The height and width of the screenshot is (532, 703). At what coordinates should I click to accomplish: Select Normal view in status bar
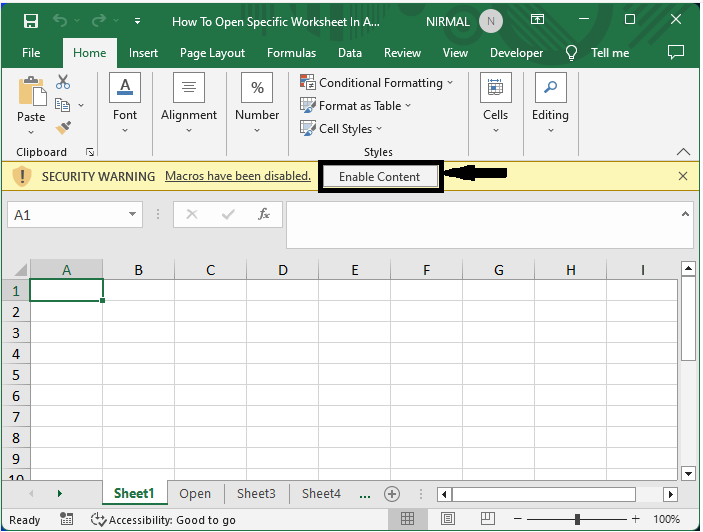tap(408, 519)
